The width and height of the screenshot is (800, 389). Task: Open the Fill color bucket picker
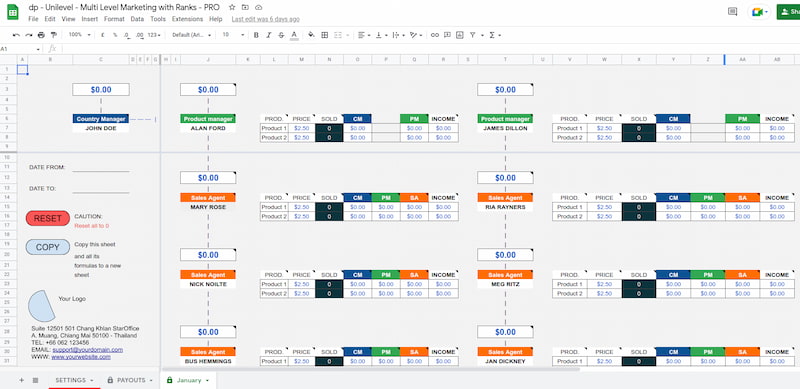(311, 35)
